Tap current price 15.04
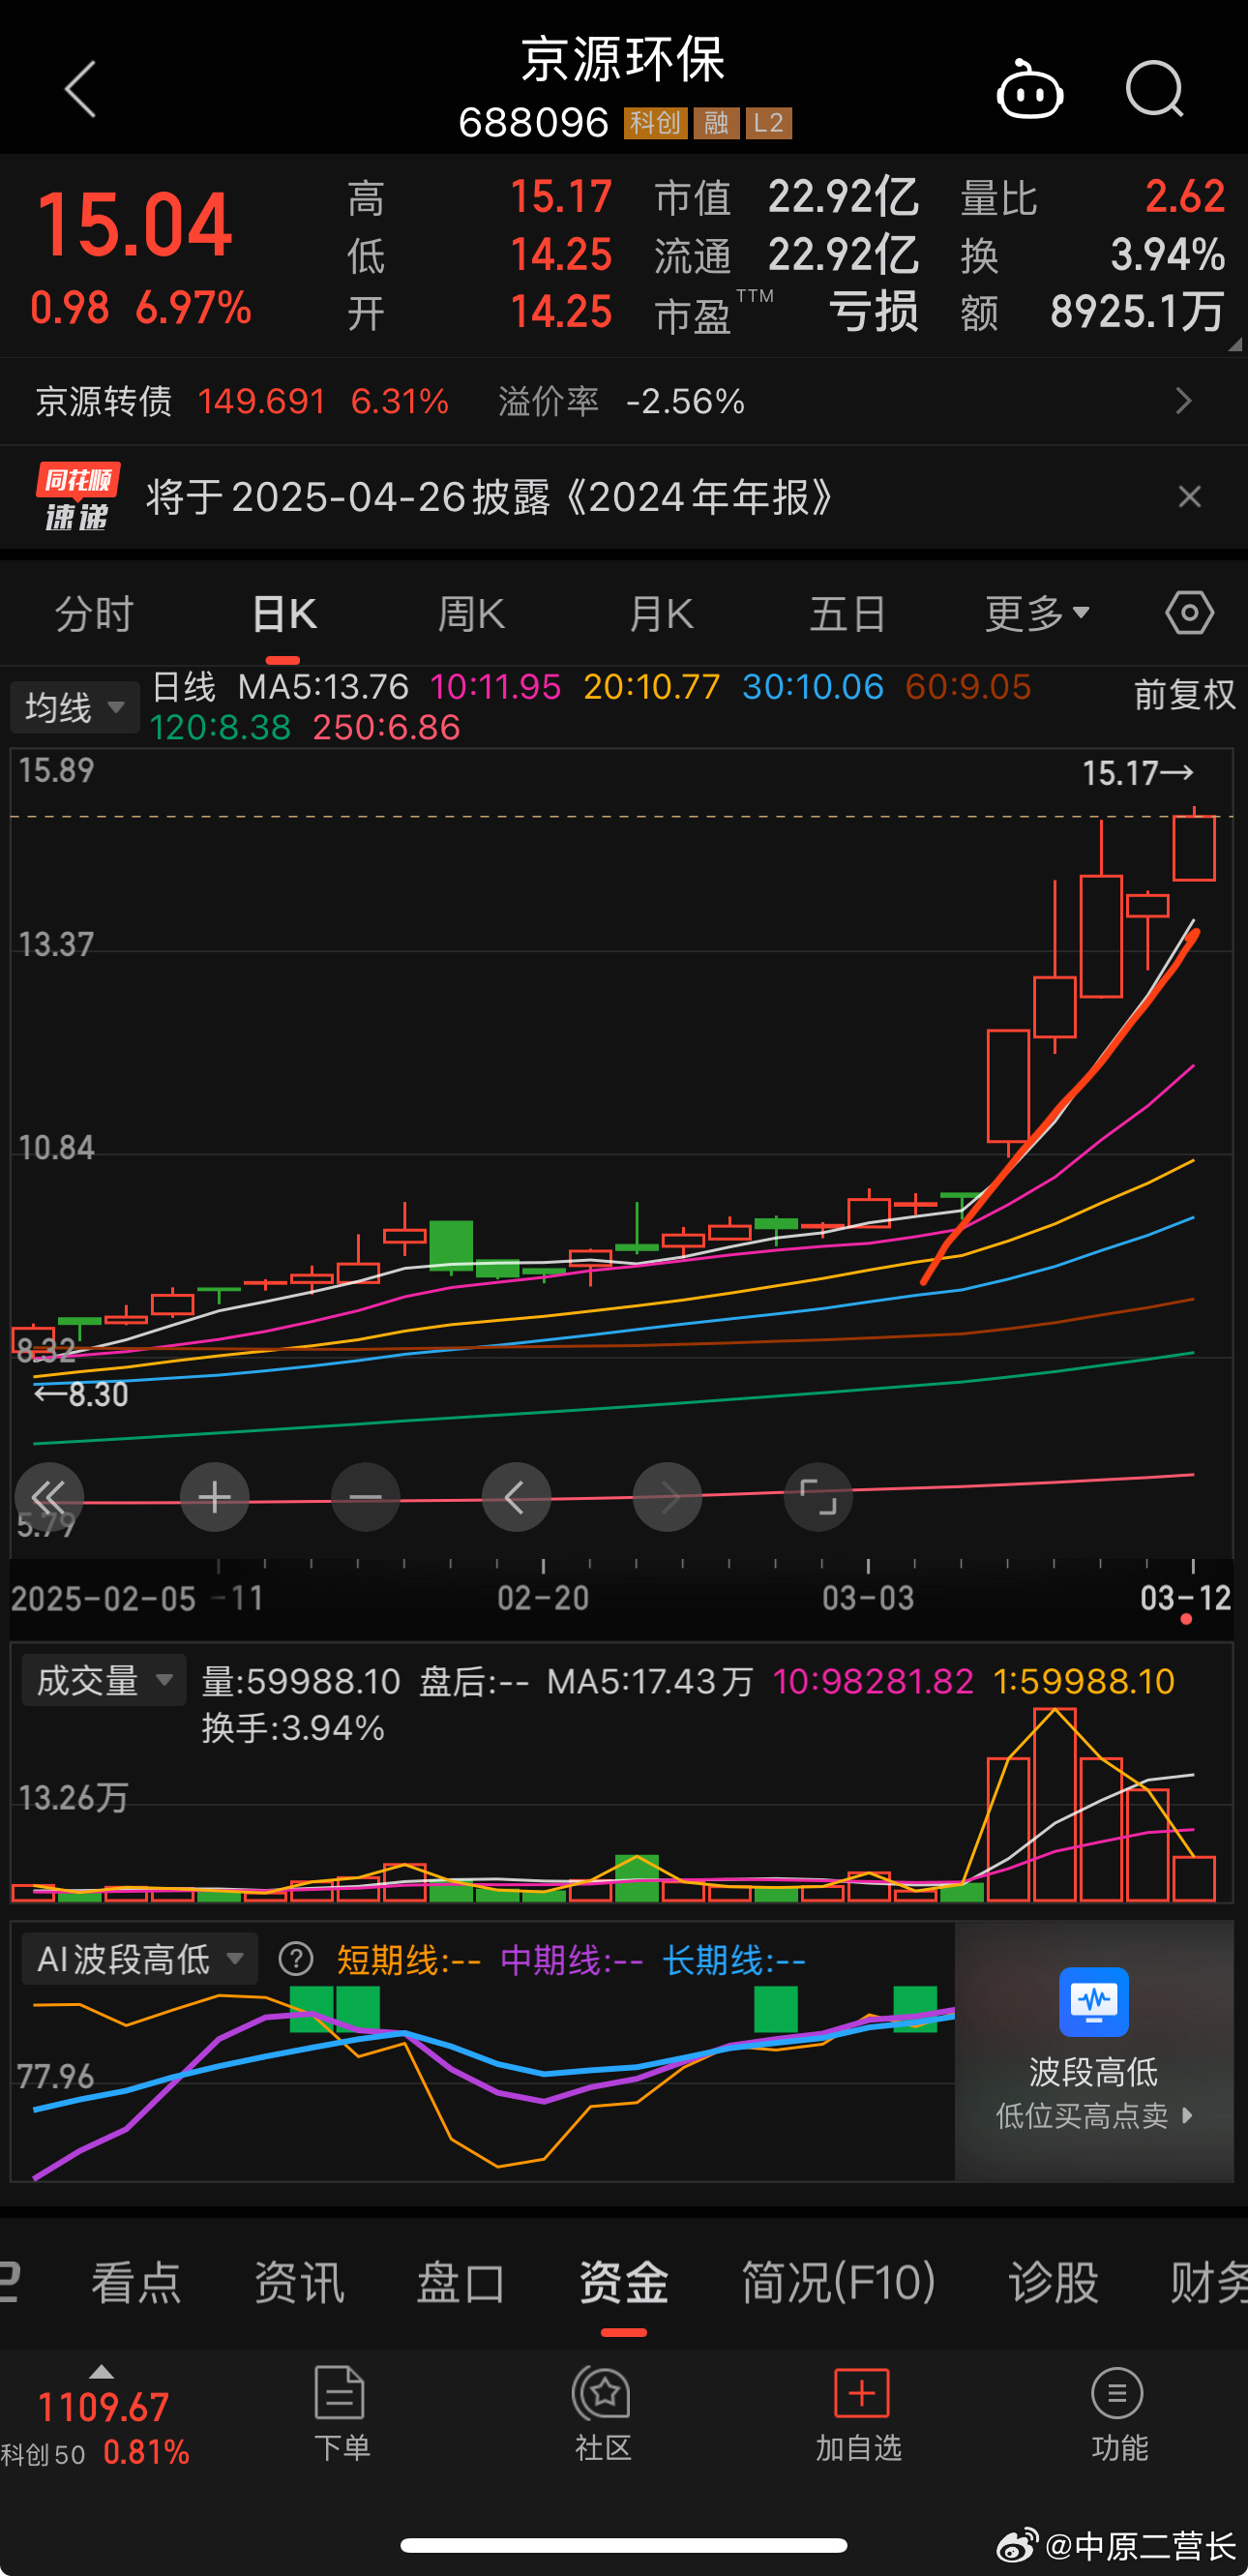The image size is (1248, 2576). point(134,224)
